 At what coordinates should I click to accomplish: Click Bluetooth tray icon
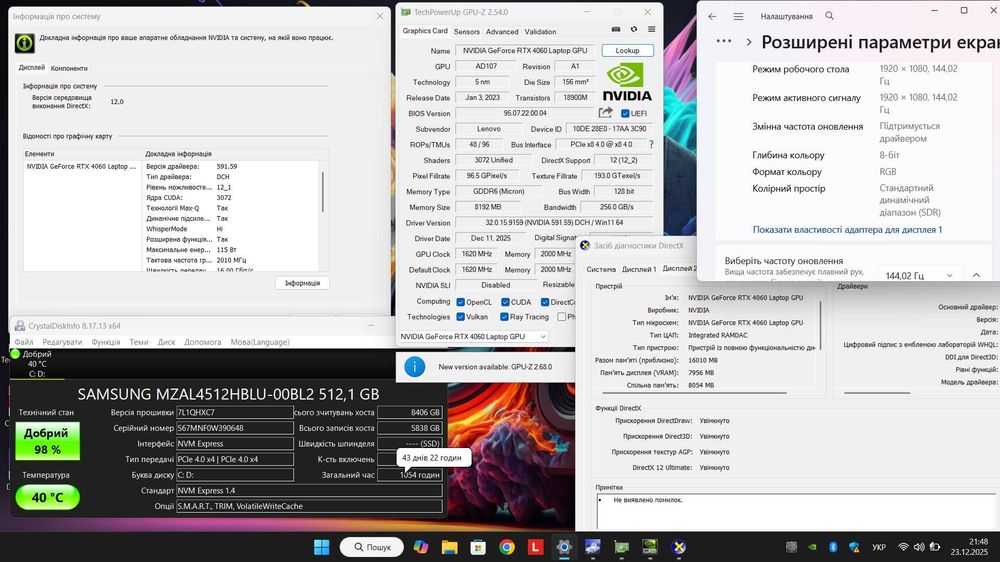(x=833, y=547)
